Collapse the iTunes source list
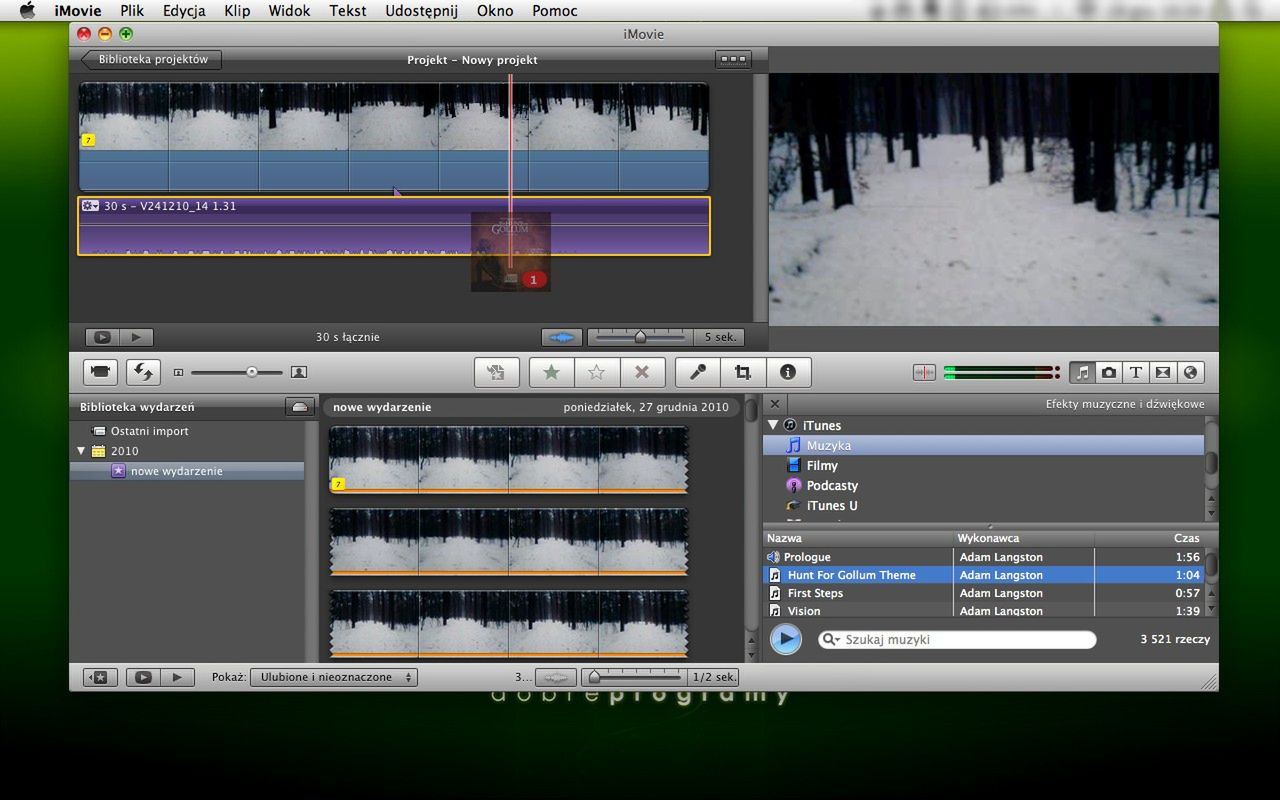This screenshot has width=1280, height=800. click(773, 425)
